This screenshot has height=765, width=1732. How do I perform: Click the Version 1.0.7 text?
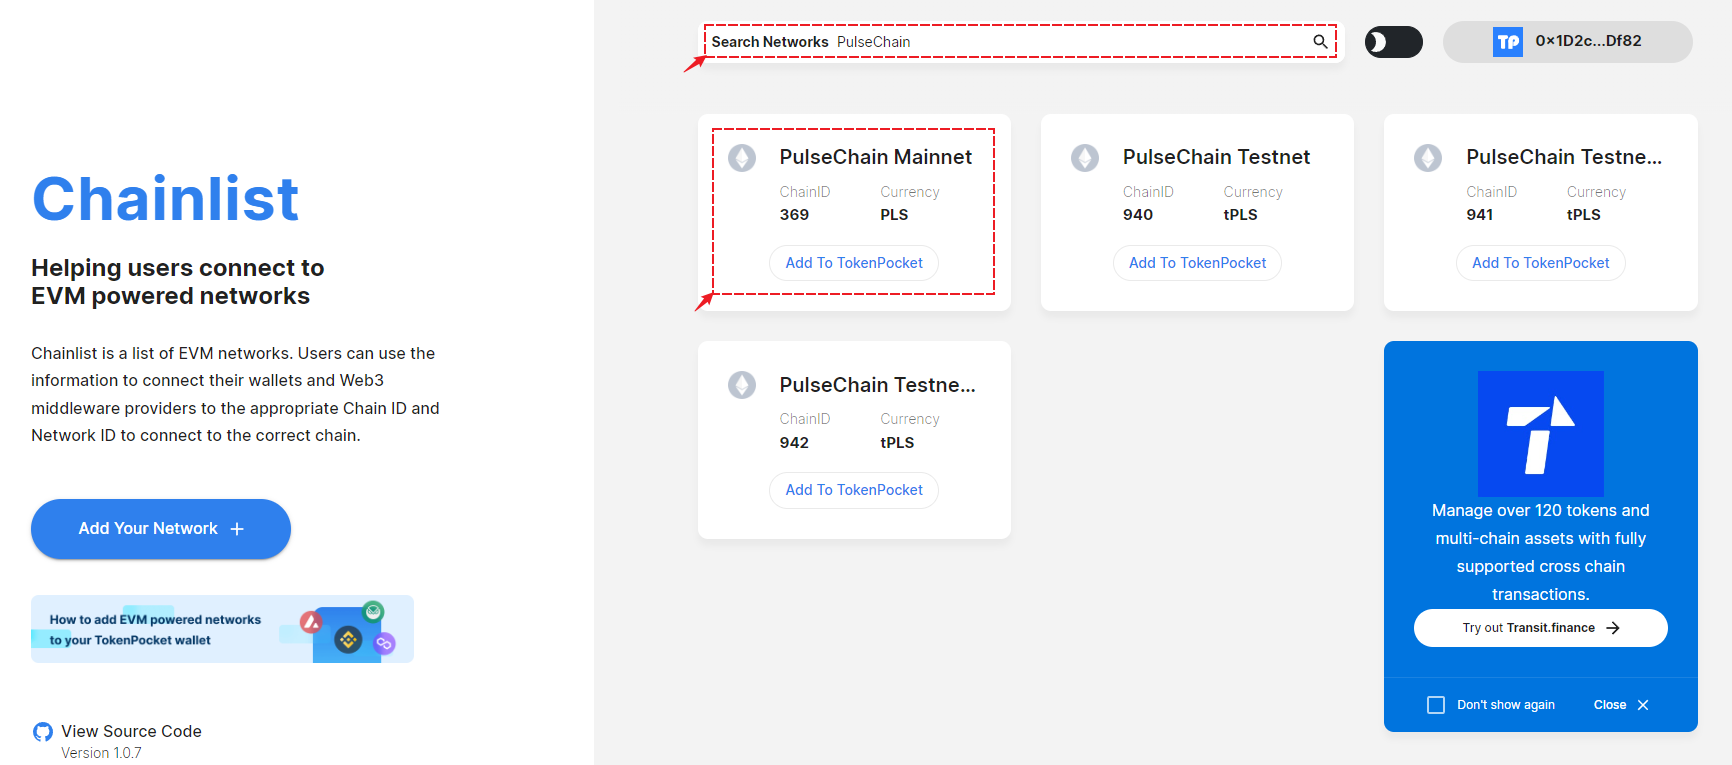[101, 753]
